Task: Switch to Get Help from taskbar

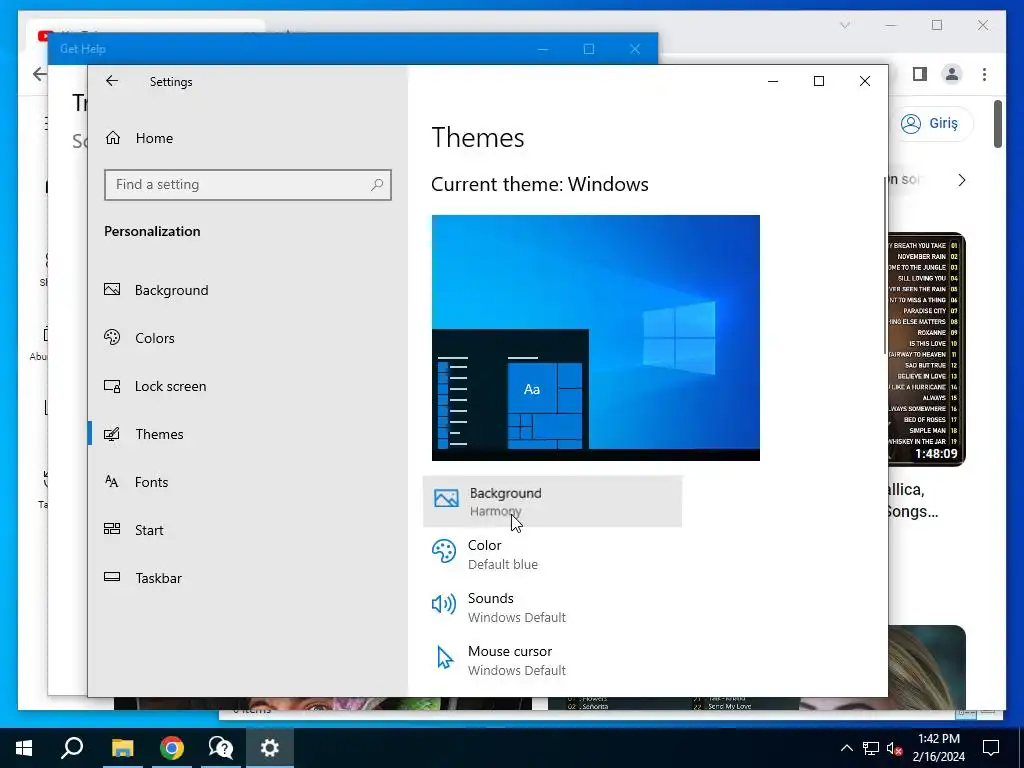Action: pyautogui.click(x=221, y=748)
